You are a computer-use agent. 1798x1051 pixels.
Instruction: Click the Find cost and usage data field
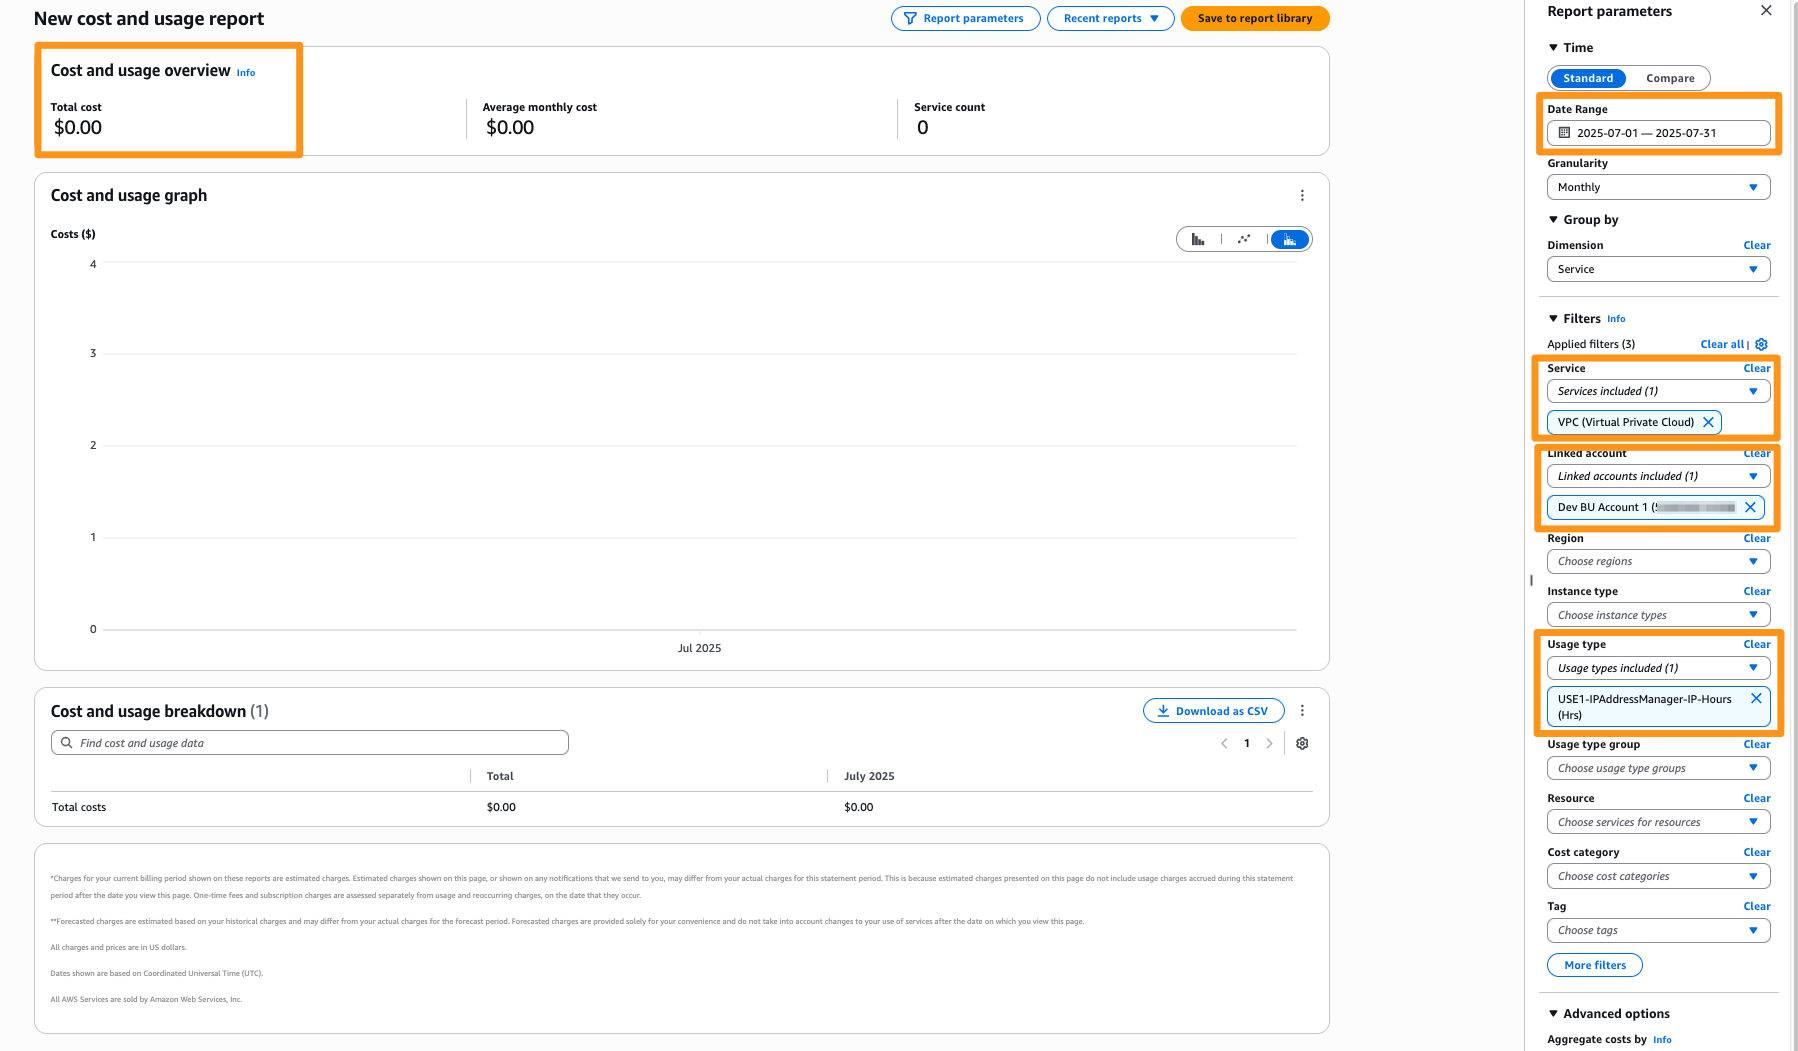point(310,742)
